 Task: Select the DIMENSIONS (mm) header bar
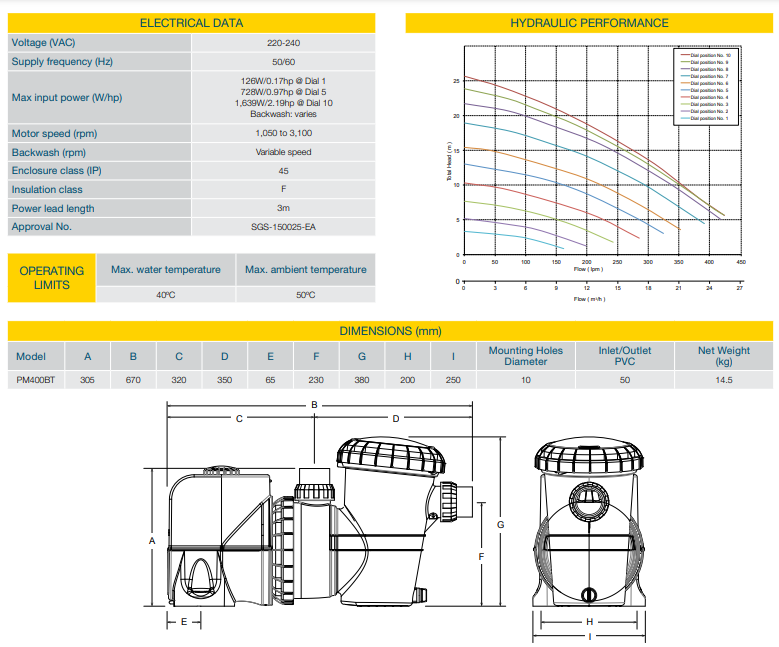pyautogui.click(x=390, y=331)
